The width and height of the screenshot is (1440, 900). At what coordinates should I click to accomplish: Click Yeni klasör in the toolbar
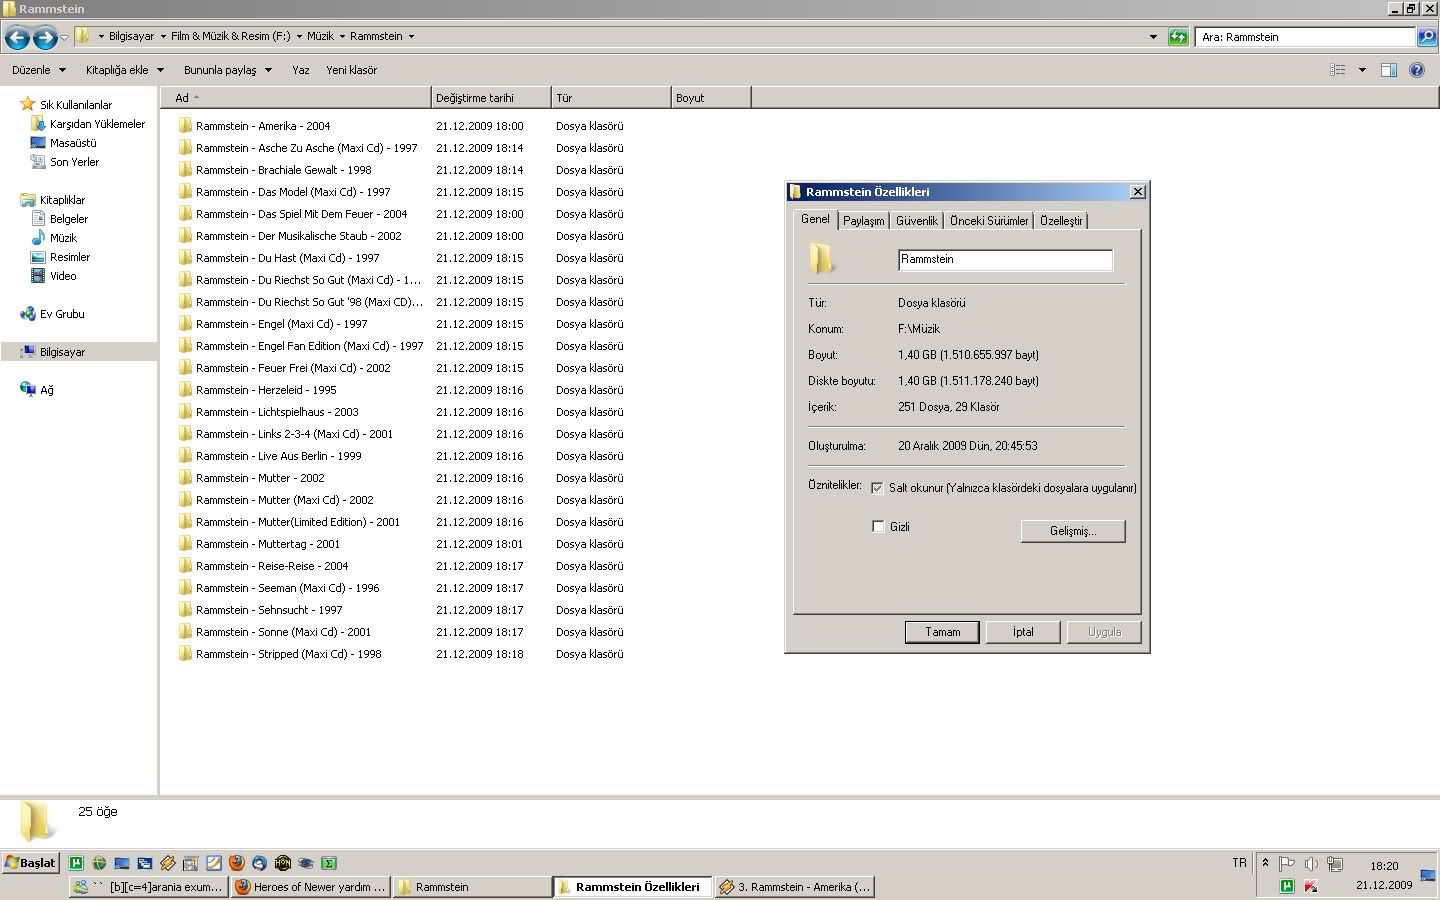click(x=351, y=70)
